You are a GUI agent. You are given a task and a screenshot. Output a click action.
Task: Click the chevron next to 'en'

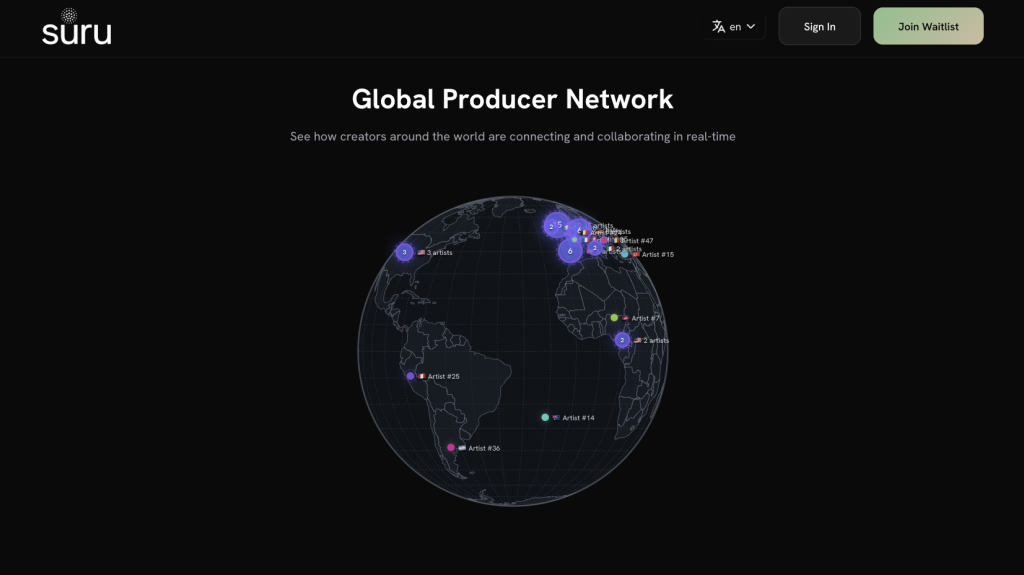[x=751, y=27]
